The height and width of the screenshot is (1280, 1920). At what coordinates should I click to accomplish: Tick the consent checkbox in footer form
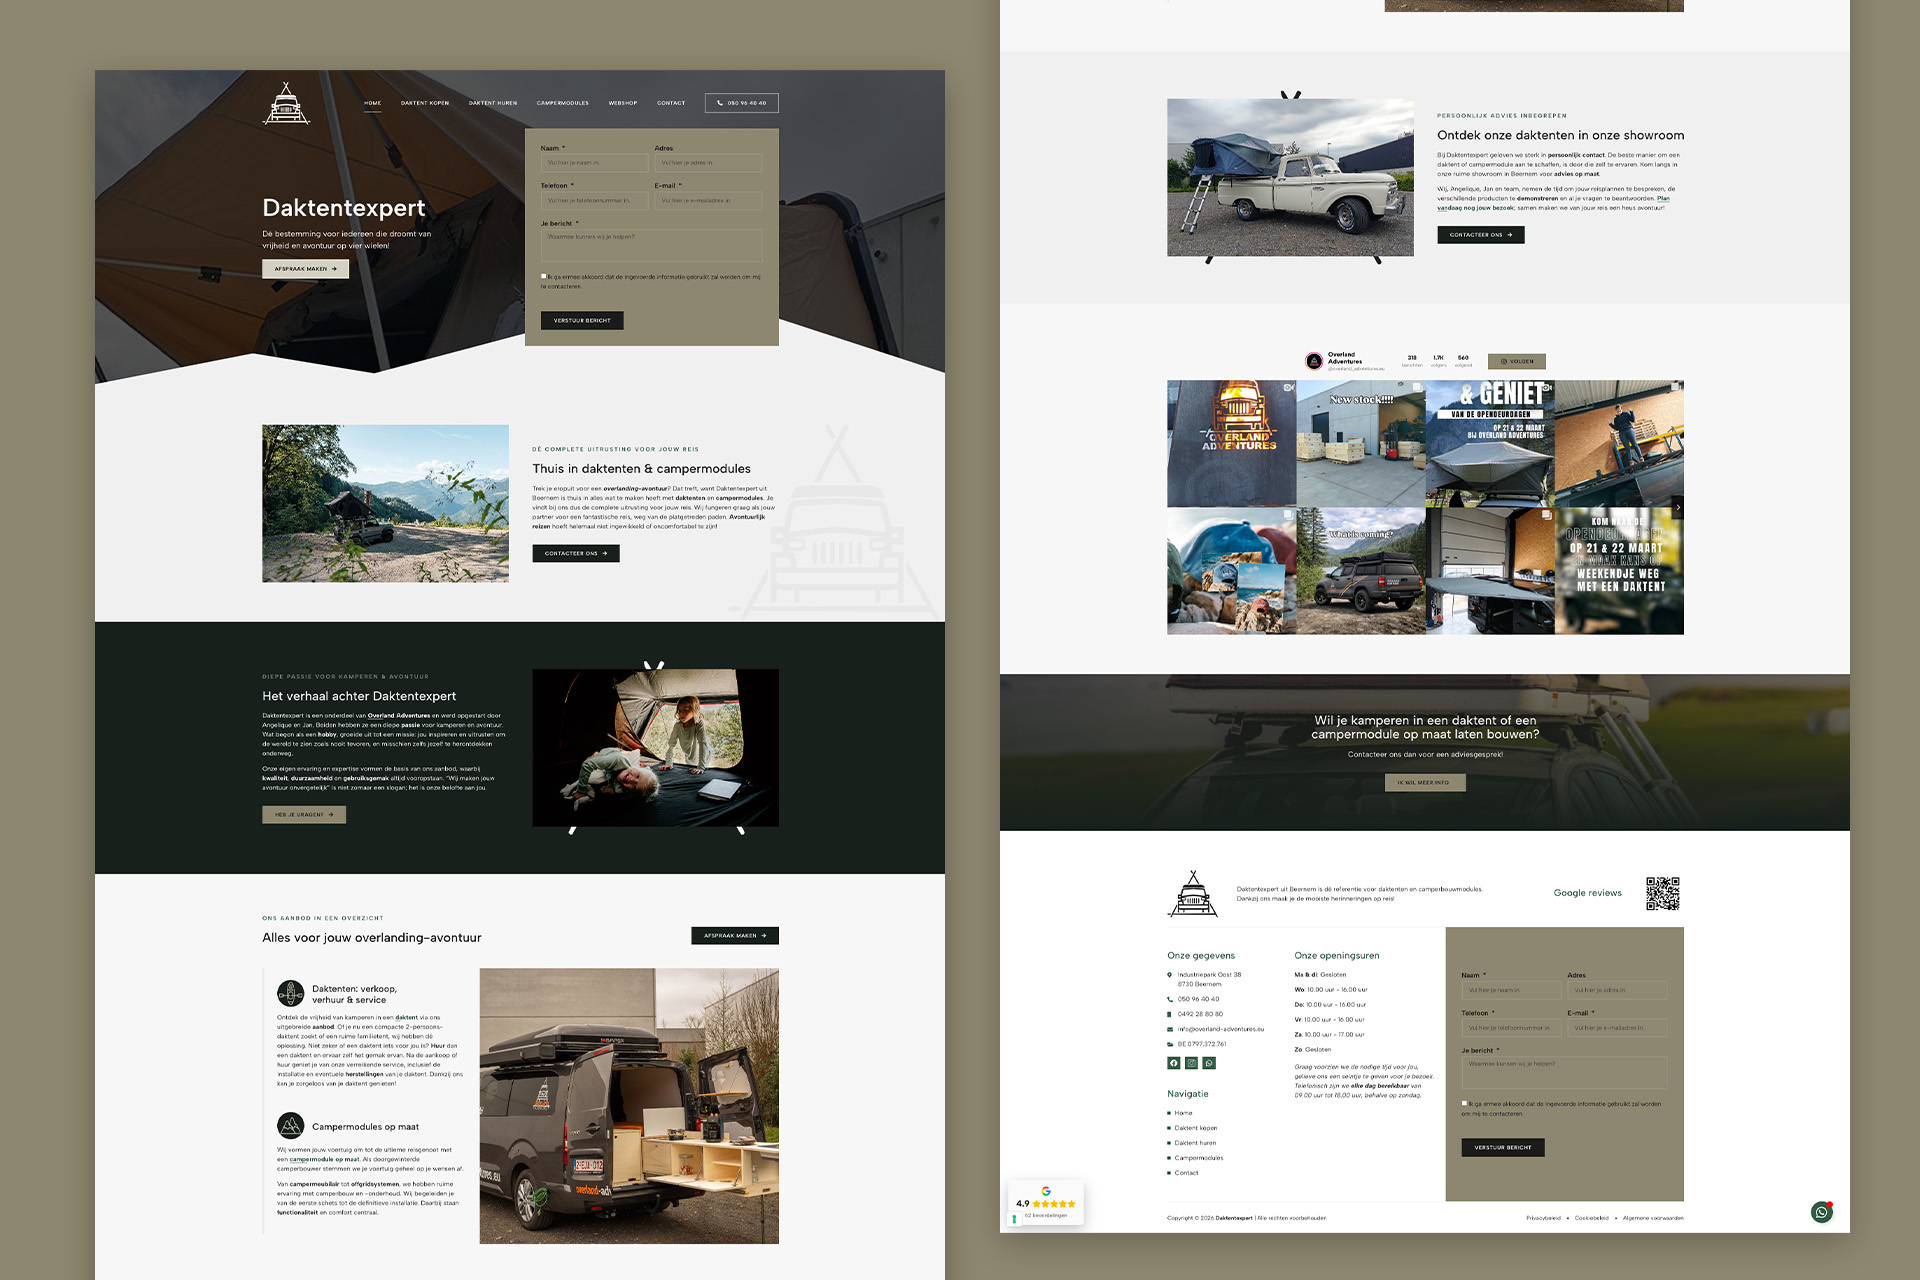coord(1464,1103)
